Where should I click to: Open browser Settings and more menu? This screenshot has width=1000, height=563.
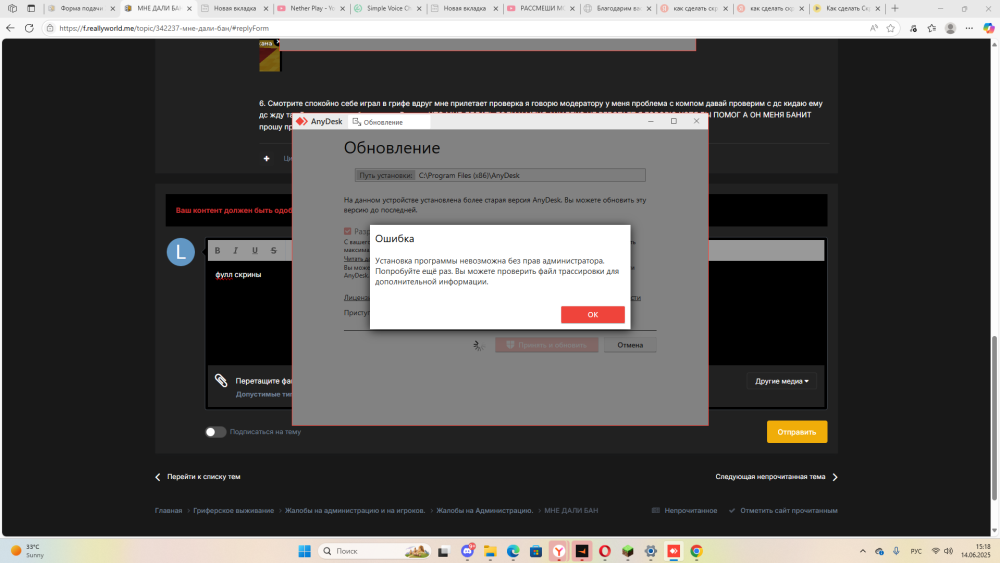(x=969, y=28)
